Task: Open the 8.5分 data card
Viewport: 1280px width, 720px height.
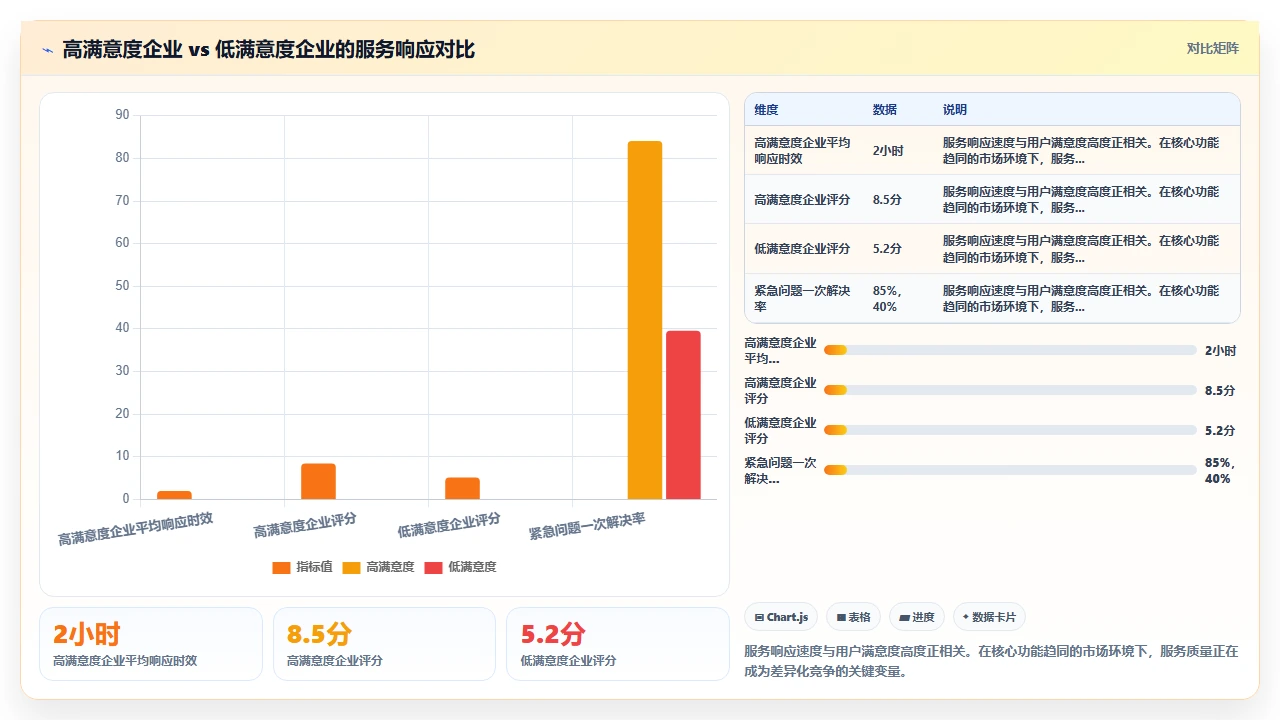Action: coord(384,644)
